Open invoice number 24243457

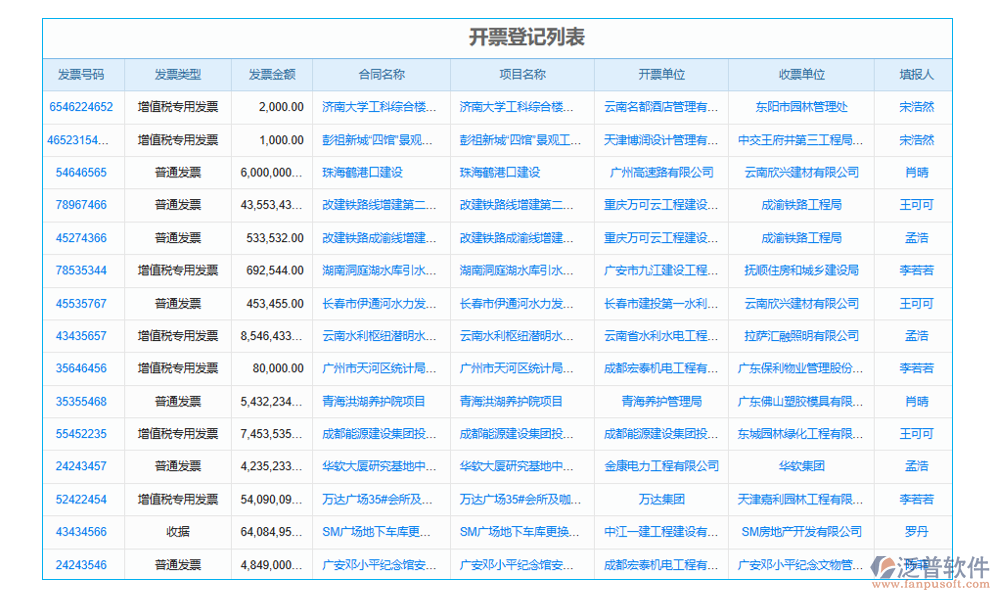click(80, 466)
